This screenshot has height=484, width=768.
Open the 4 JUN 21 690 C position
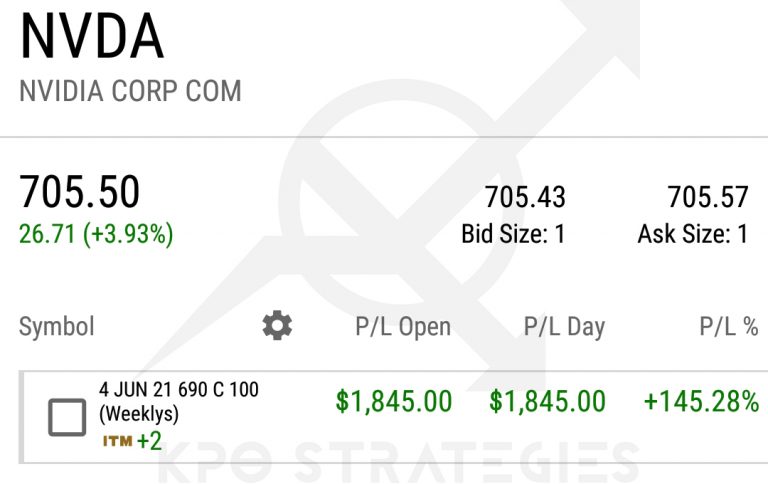[x=178, y=390]
